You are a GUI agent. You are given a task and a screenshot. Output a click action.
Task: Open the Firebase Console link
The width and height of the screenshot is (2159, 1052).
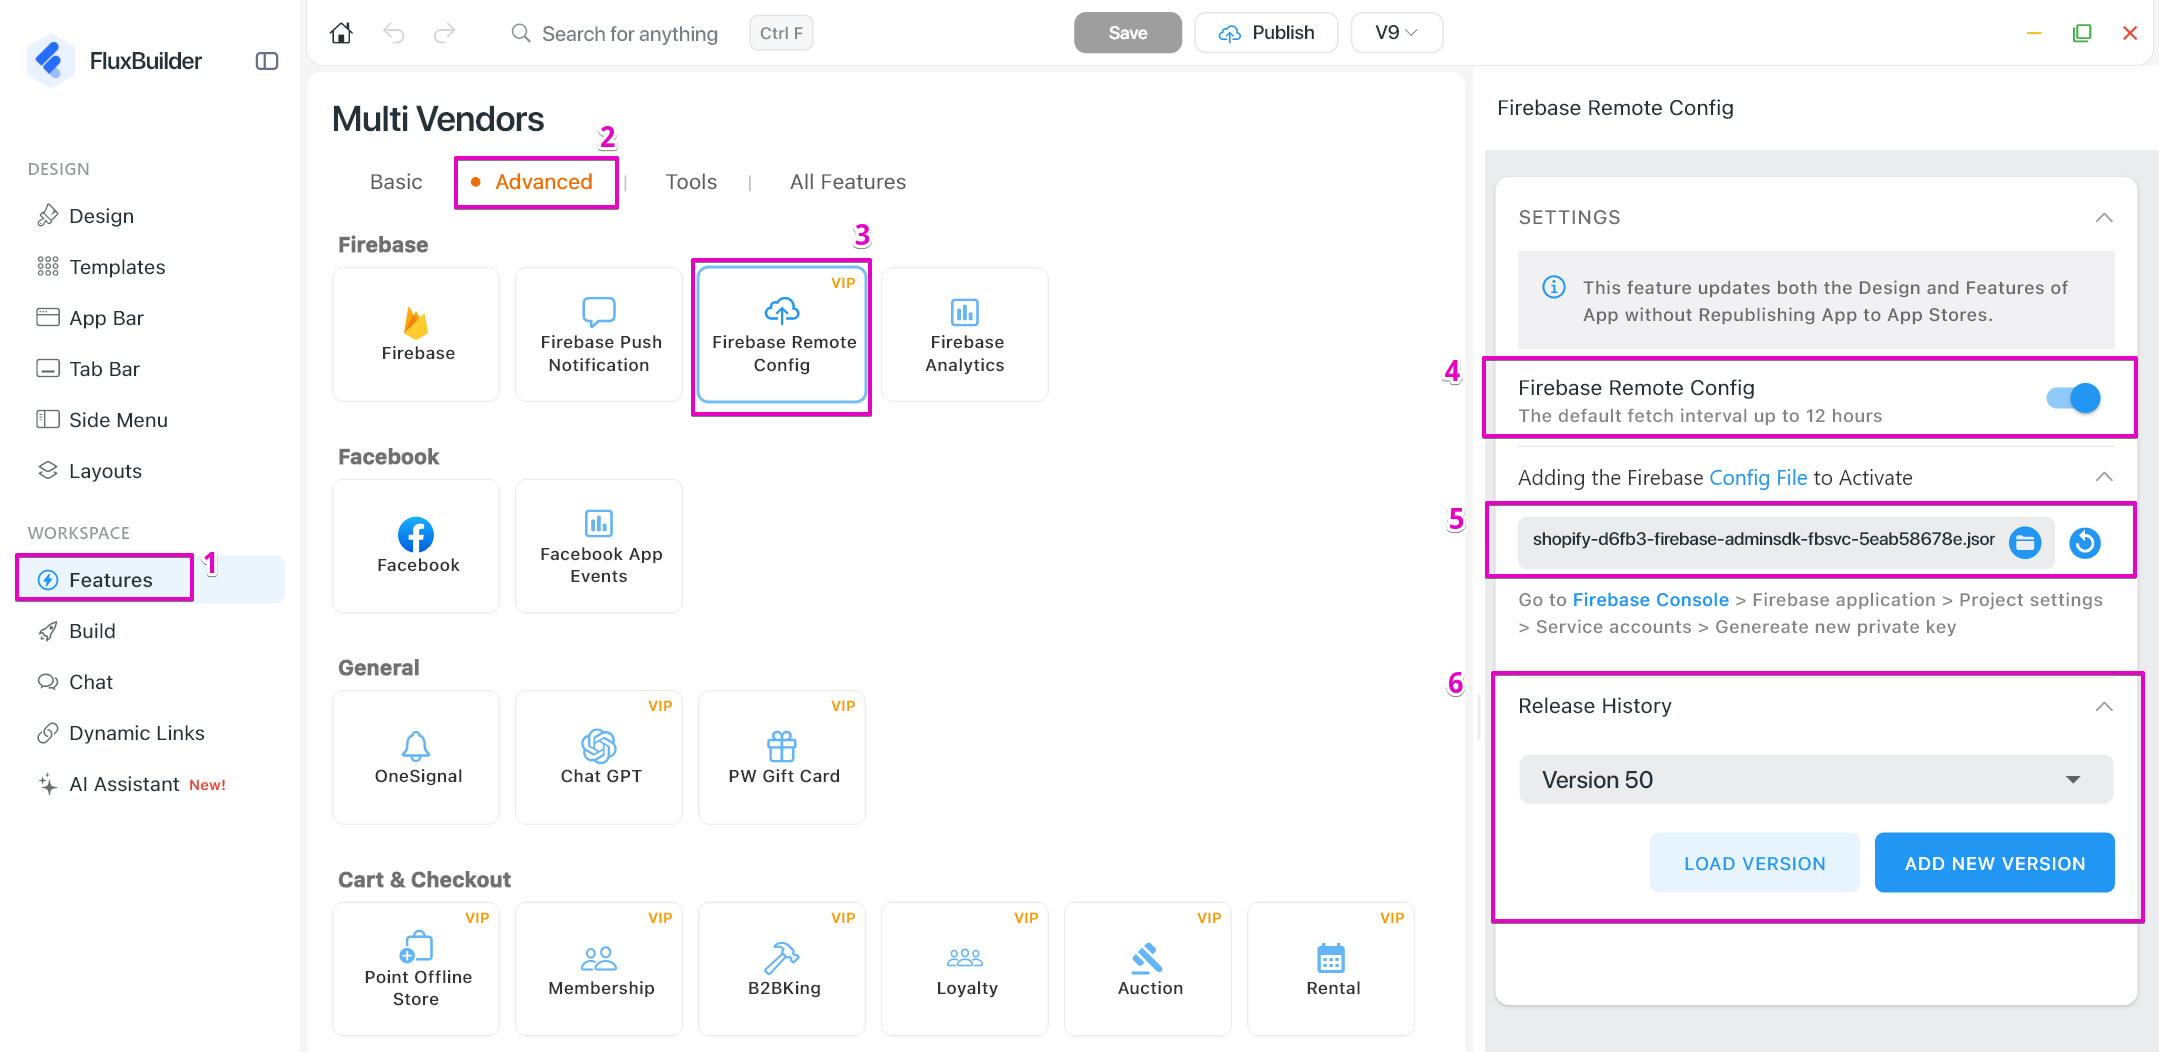click(1650, 600)
